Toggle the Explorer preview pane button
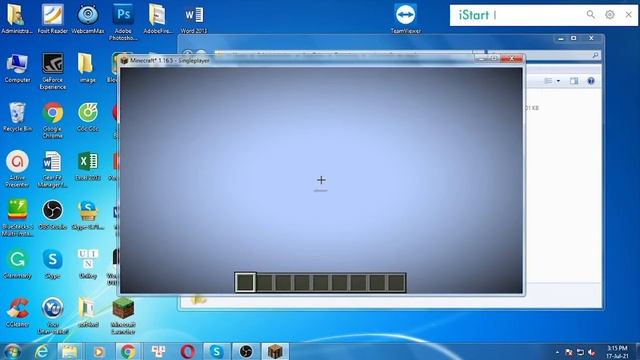 tap(574, 81)
